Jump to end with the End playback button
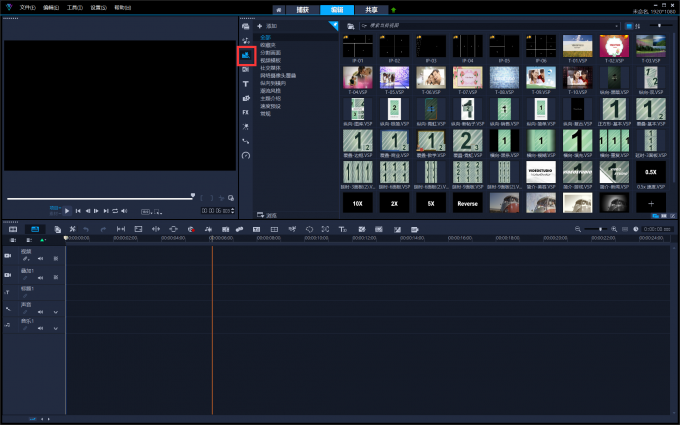This screenshot has width=680, height=425. [x=106, y=211]
